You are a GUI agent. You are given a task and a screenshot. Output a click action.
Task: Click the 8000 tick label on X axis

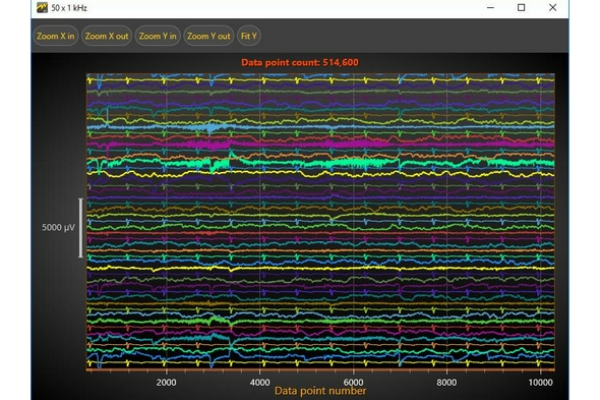(x=447, y=382)
